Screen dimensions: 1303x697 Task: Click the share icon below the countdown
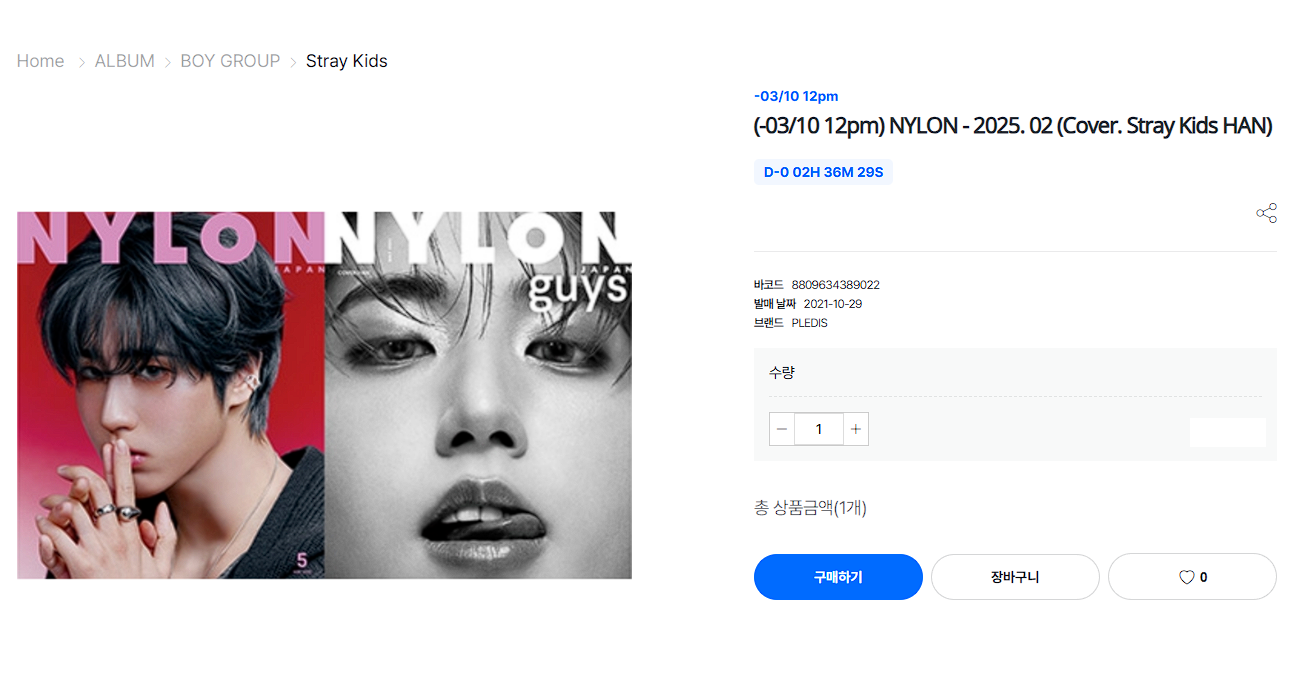(1266, 213)
